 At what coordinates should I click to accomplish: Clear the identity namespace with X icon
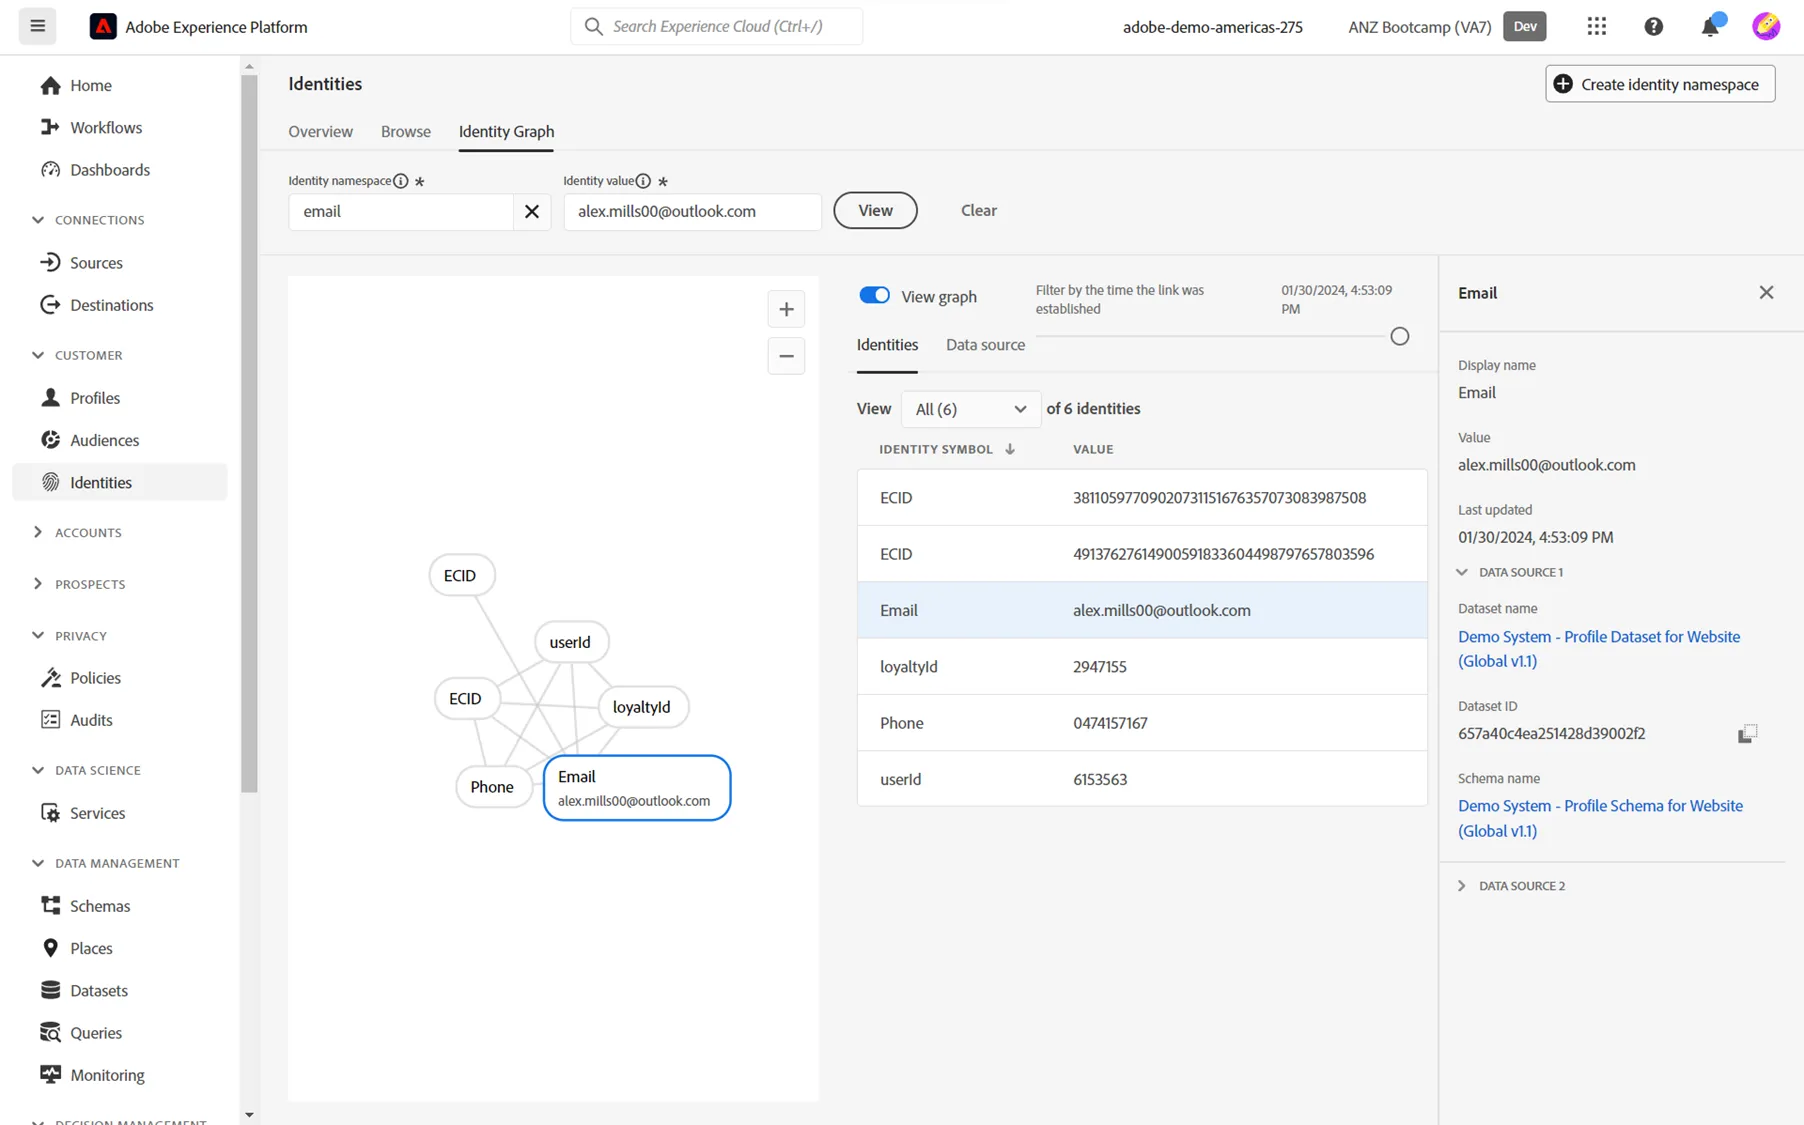[532, 211]
